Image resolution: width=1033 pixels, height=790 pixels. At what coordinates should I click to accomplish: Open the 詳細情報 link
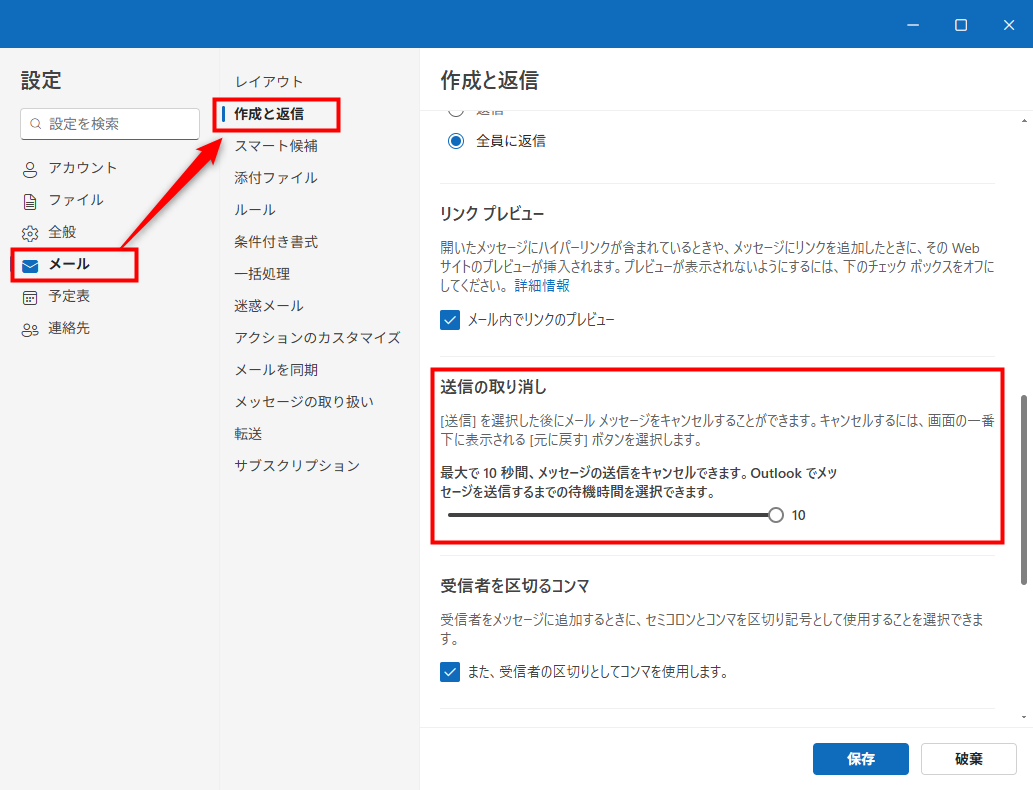pos(542,285)
